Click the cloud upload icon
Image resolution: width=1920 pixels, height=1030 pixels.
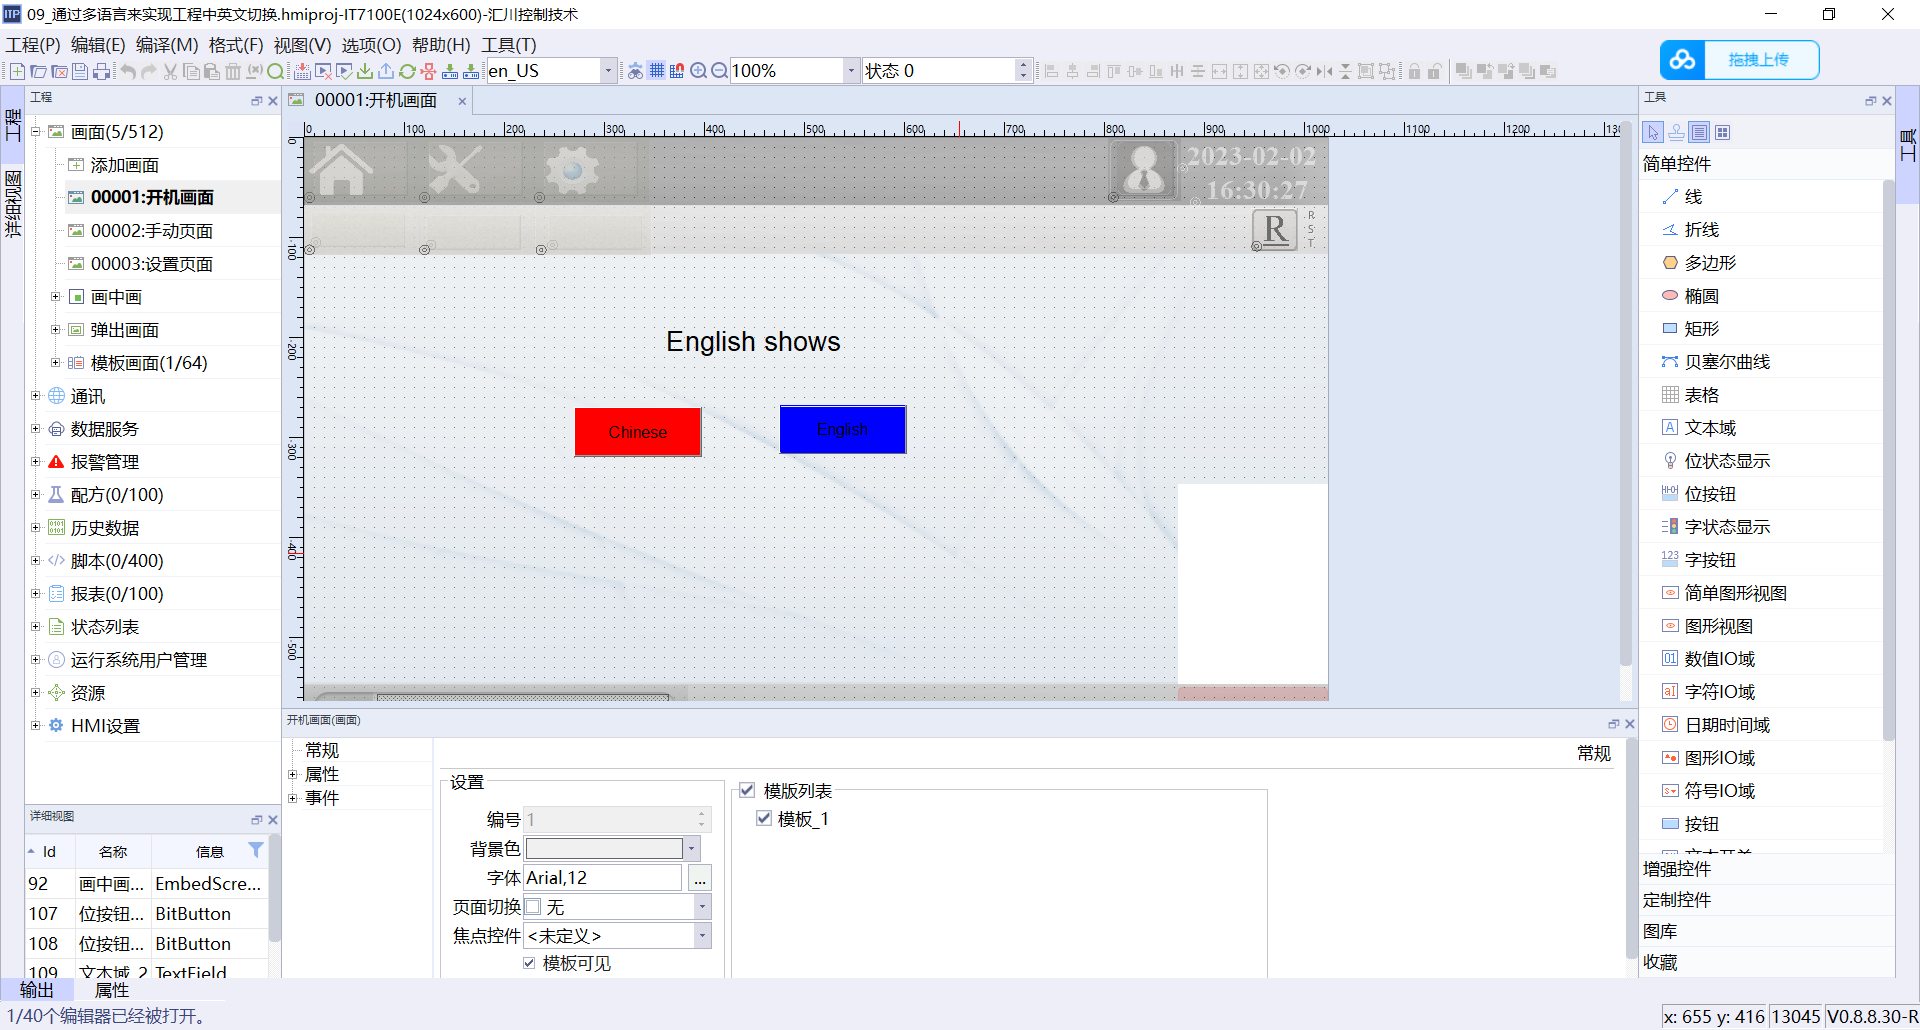point(1683,60)
